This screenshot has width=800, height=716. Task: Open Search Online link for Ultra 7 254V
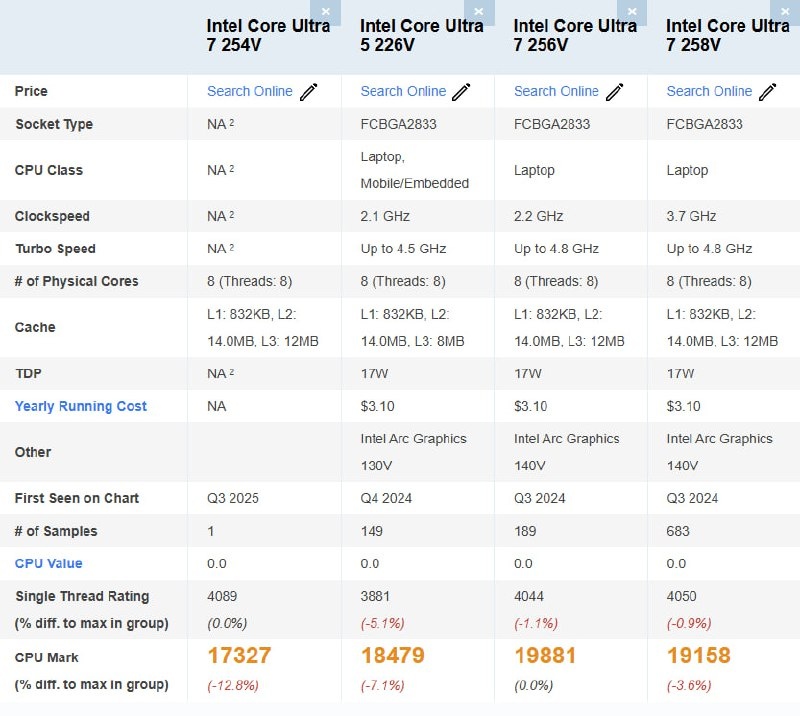(x=249, y=91)
